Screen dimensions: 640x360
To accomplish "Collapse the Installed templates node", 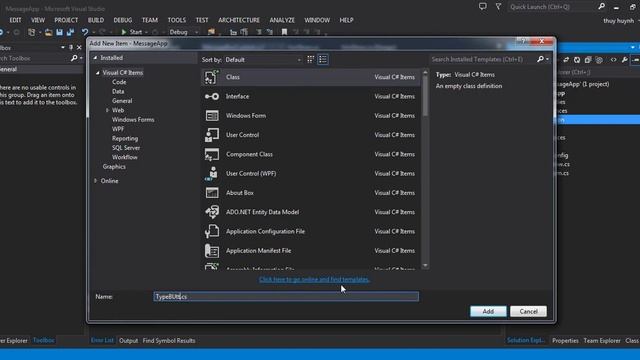I will (95, 58).
